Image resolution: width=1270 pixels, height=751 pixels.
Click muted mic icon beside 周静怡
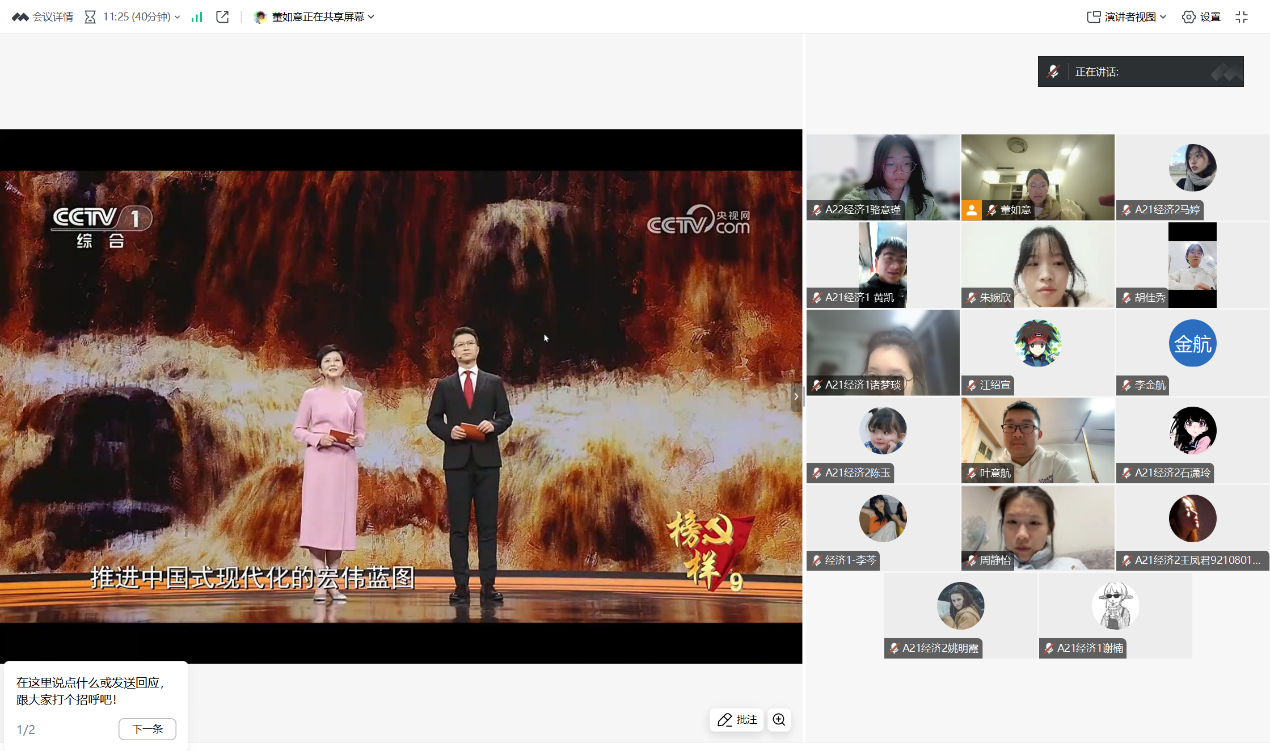click(x=971, y=561)
